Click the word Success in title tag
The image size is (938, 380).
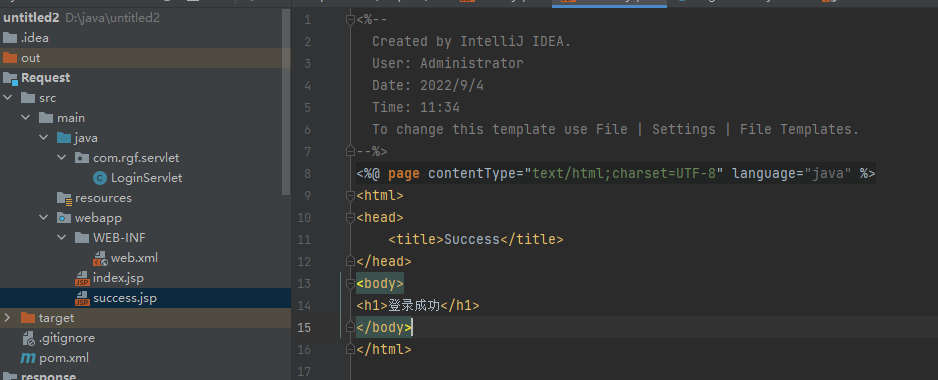(x=471, y=239)
